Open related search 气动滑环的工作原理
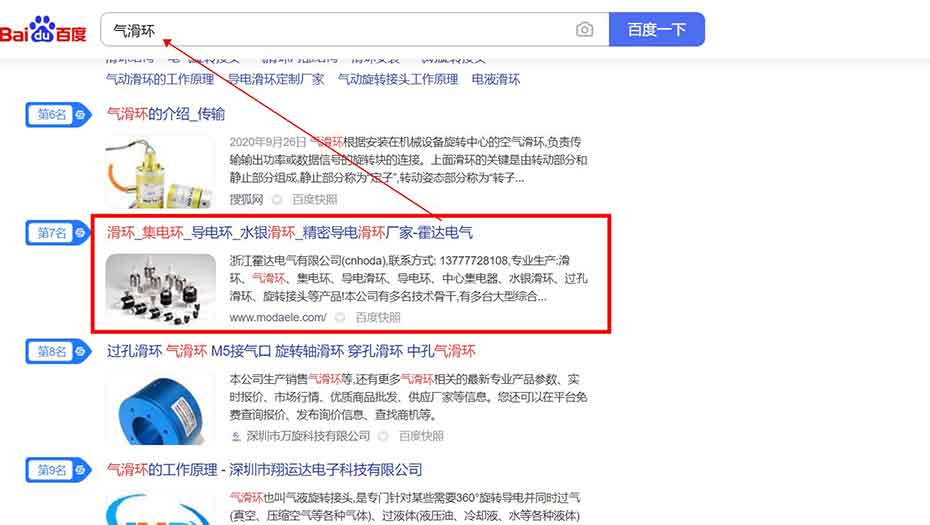This screenshot has width=930, height=525. (160, 79)
